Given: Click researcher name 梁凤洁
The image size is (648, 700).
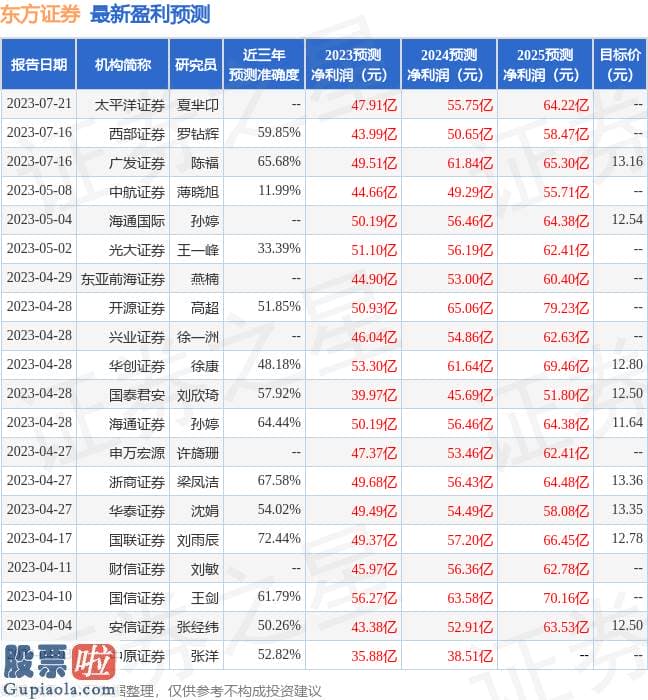Looking at the screenshot, I should tap(198, 482).
